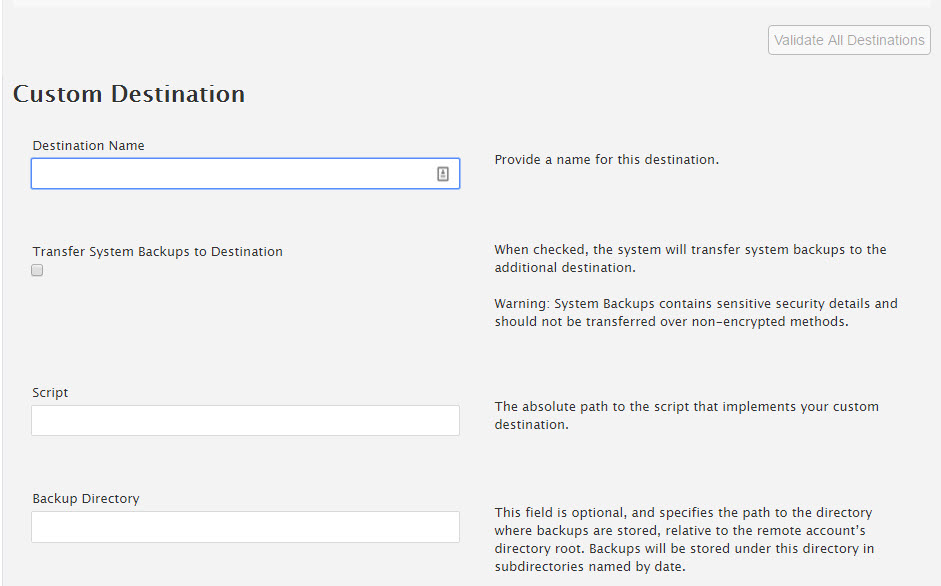941x586 pixels.
Task: Click the Validate All Destinations button
Action: pos(849,40)
